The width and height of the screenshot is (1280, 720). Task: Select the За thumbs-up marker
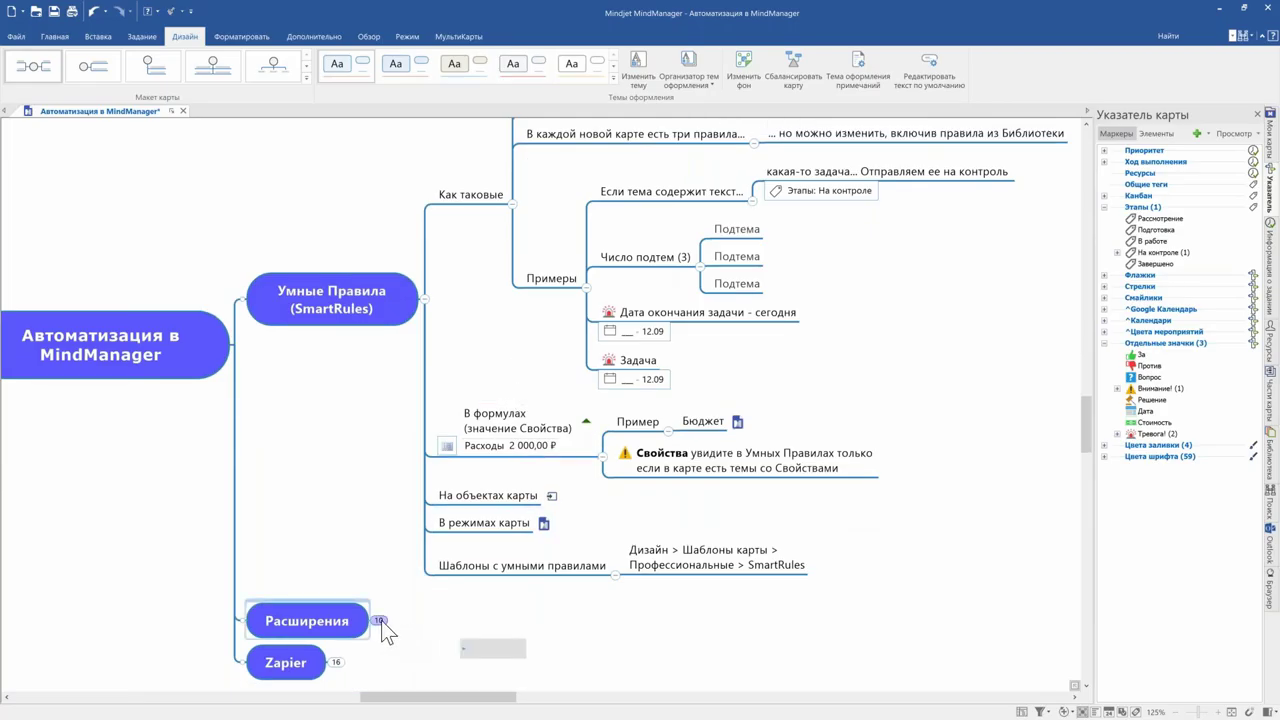(1136, 355)
